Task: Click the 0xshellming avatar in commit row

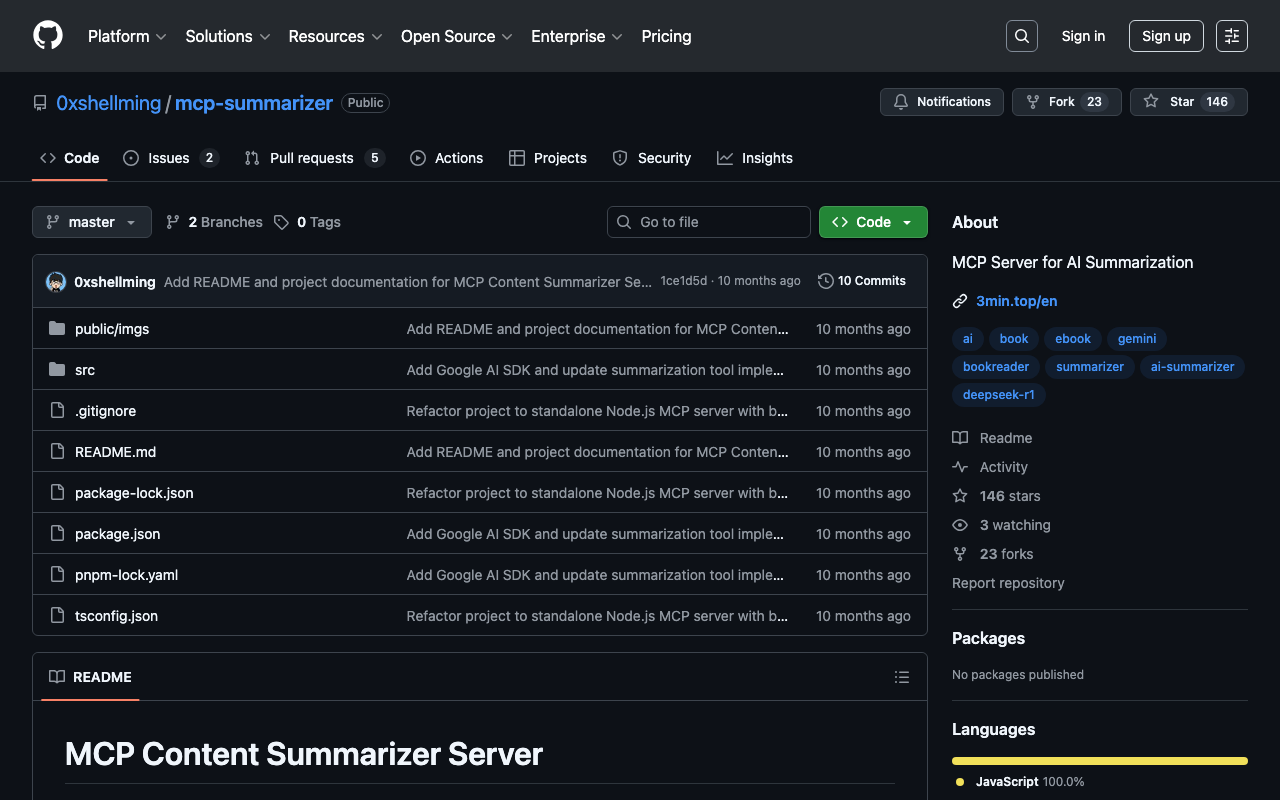Action: (56, 282)
